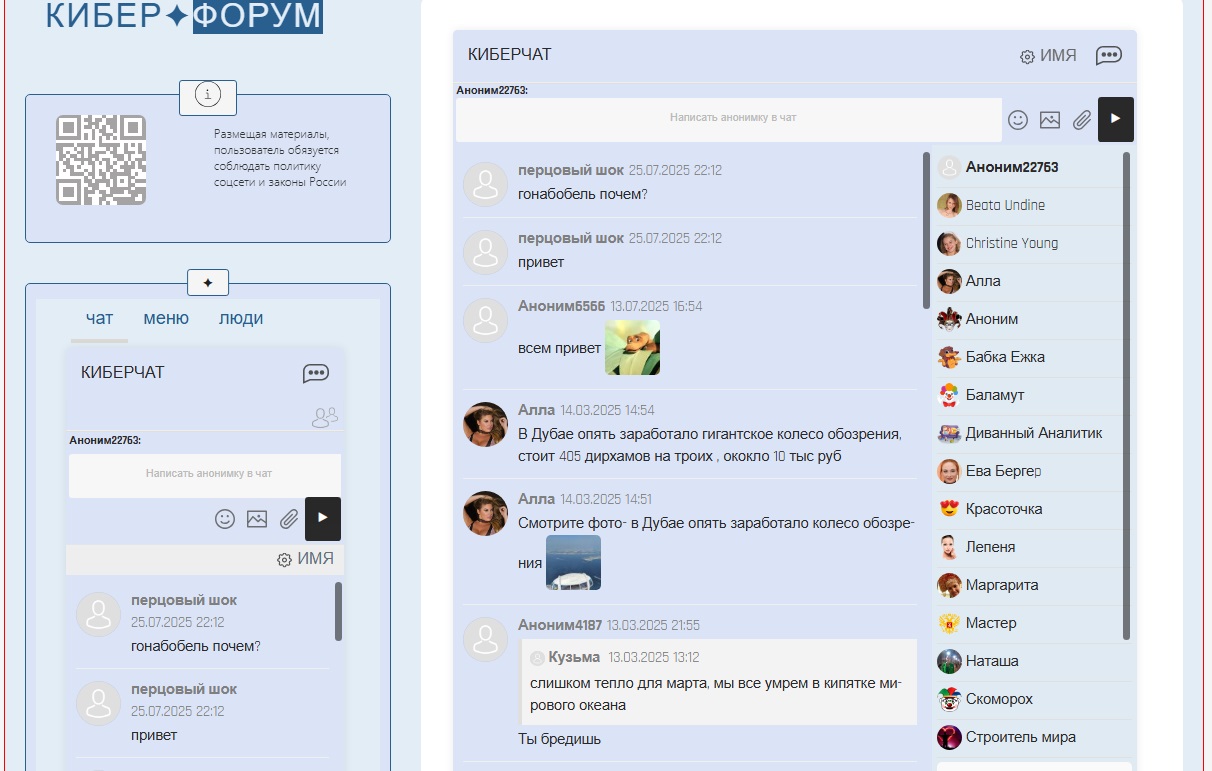Click the paperclip attach icon in main chat
The height and width of the screenshot is (771, 1212).
[1081, 120]
